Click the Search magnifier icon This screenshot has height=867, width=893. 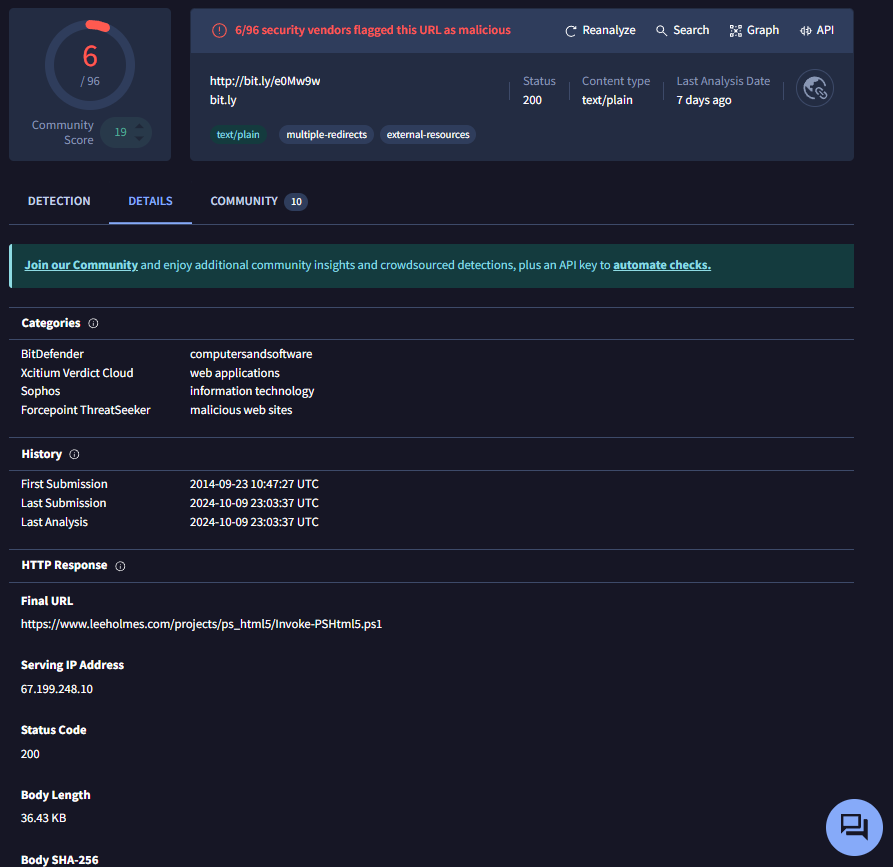click(661, 31)
